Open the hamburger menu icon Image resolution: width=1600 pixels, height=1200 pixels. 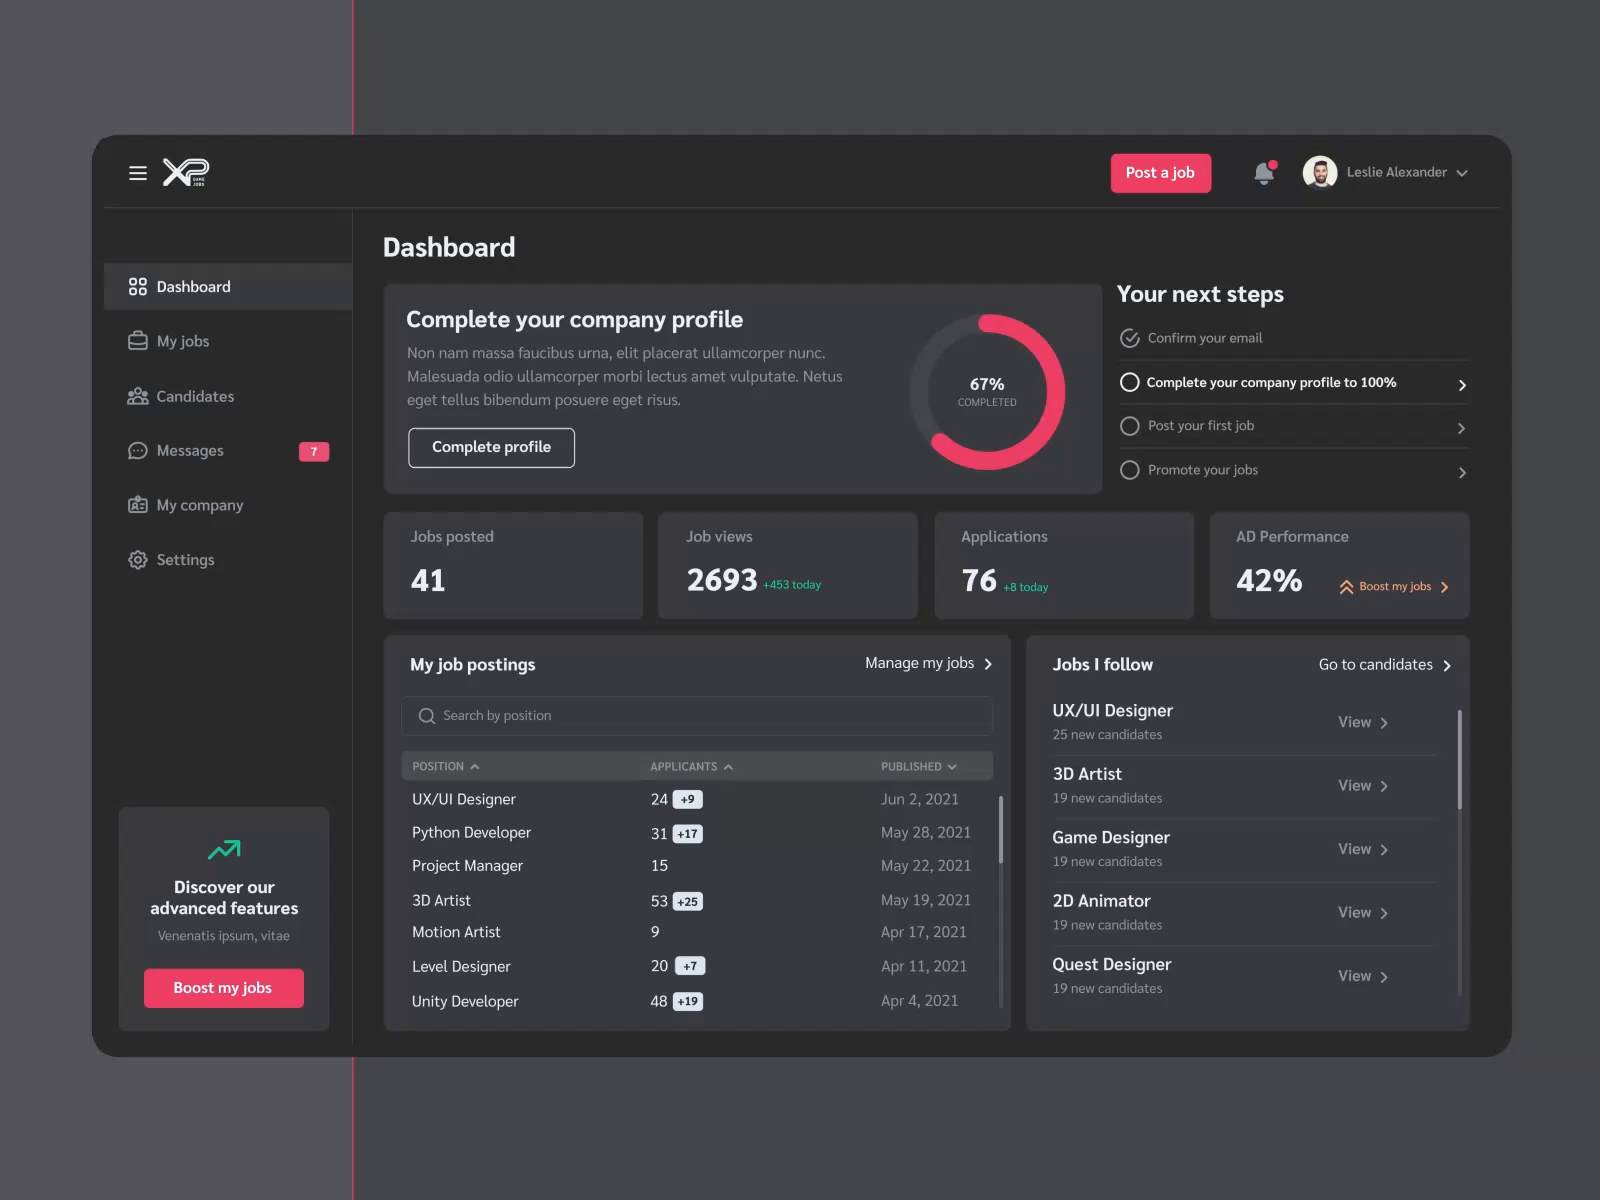(138, 173)
